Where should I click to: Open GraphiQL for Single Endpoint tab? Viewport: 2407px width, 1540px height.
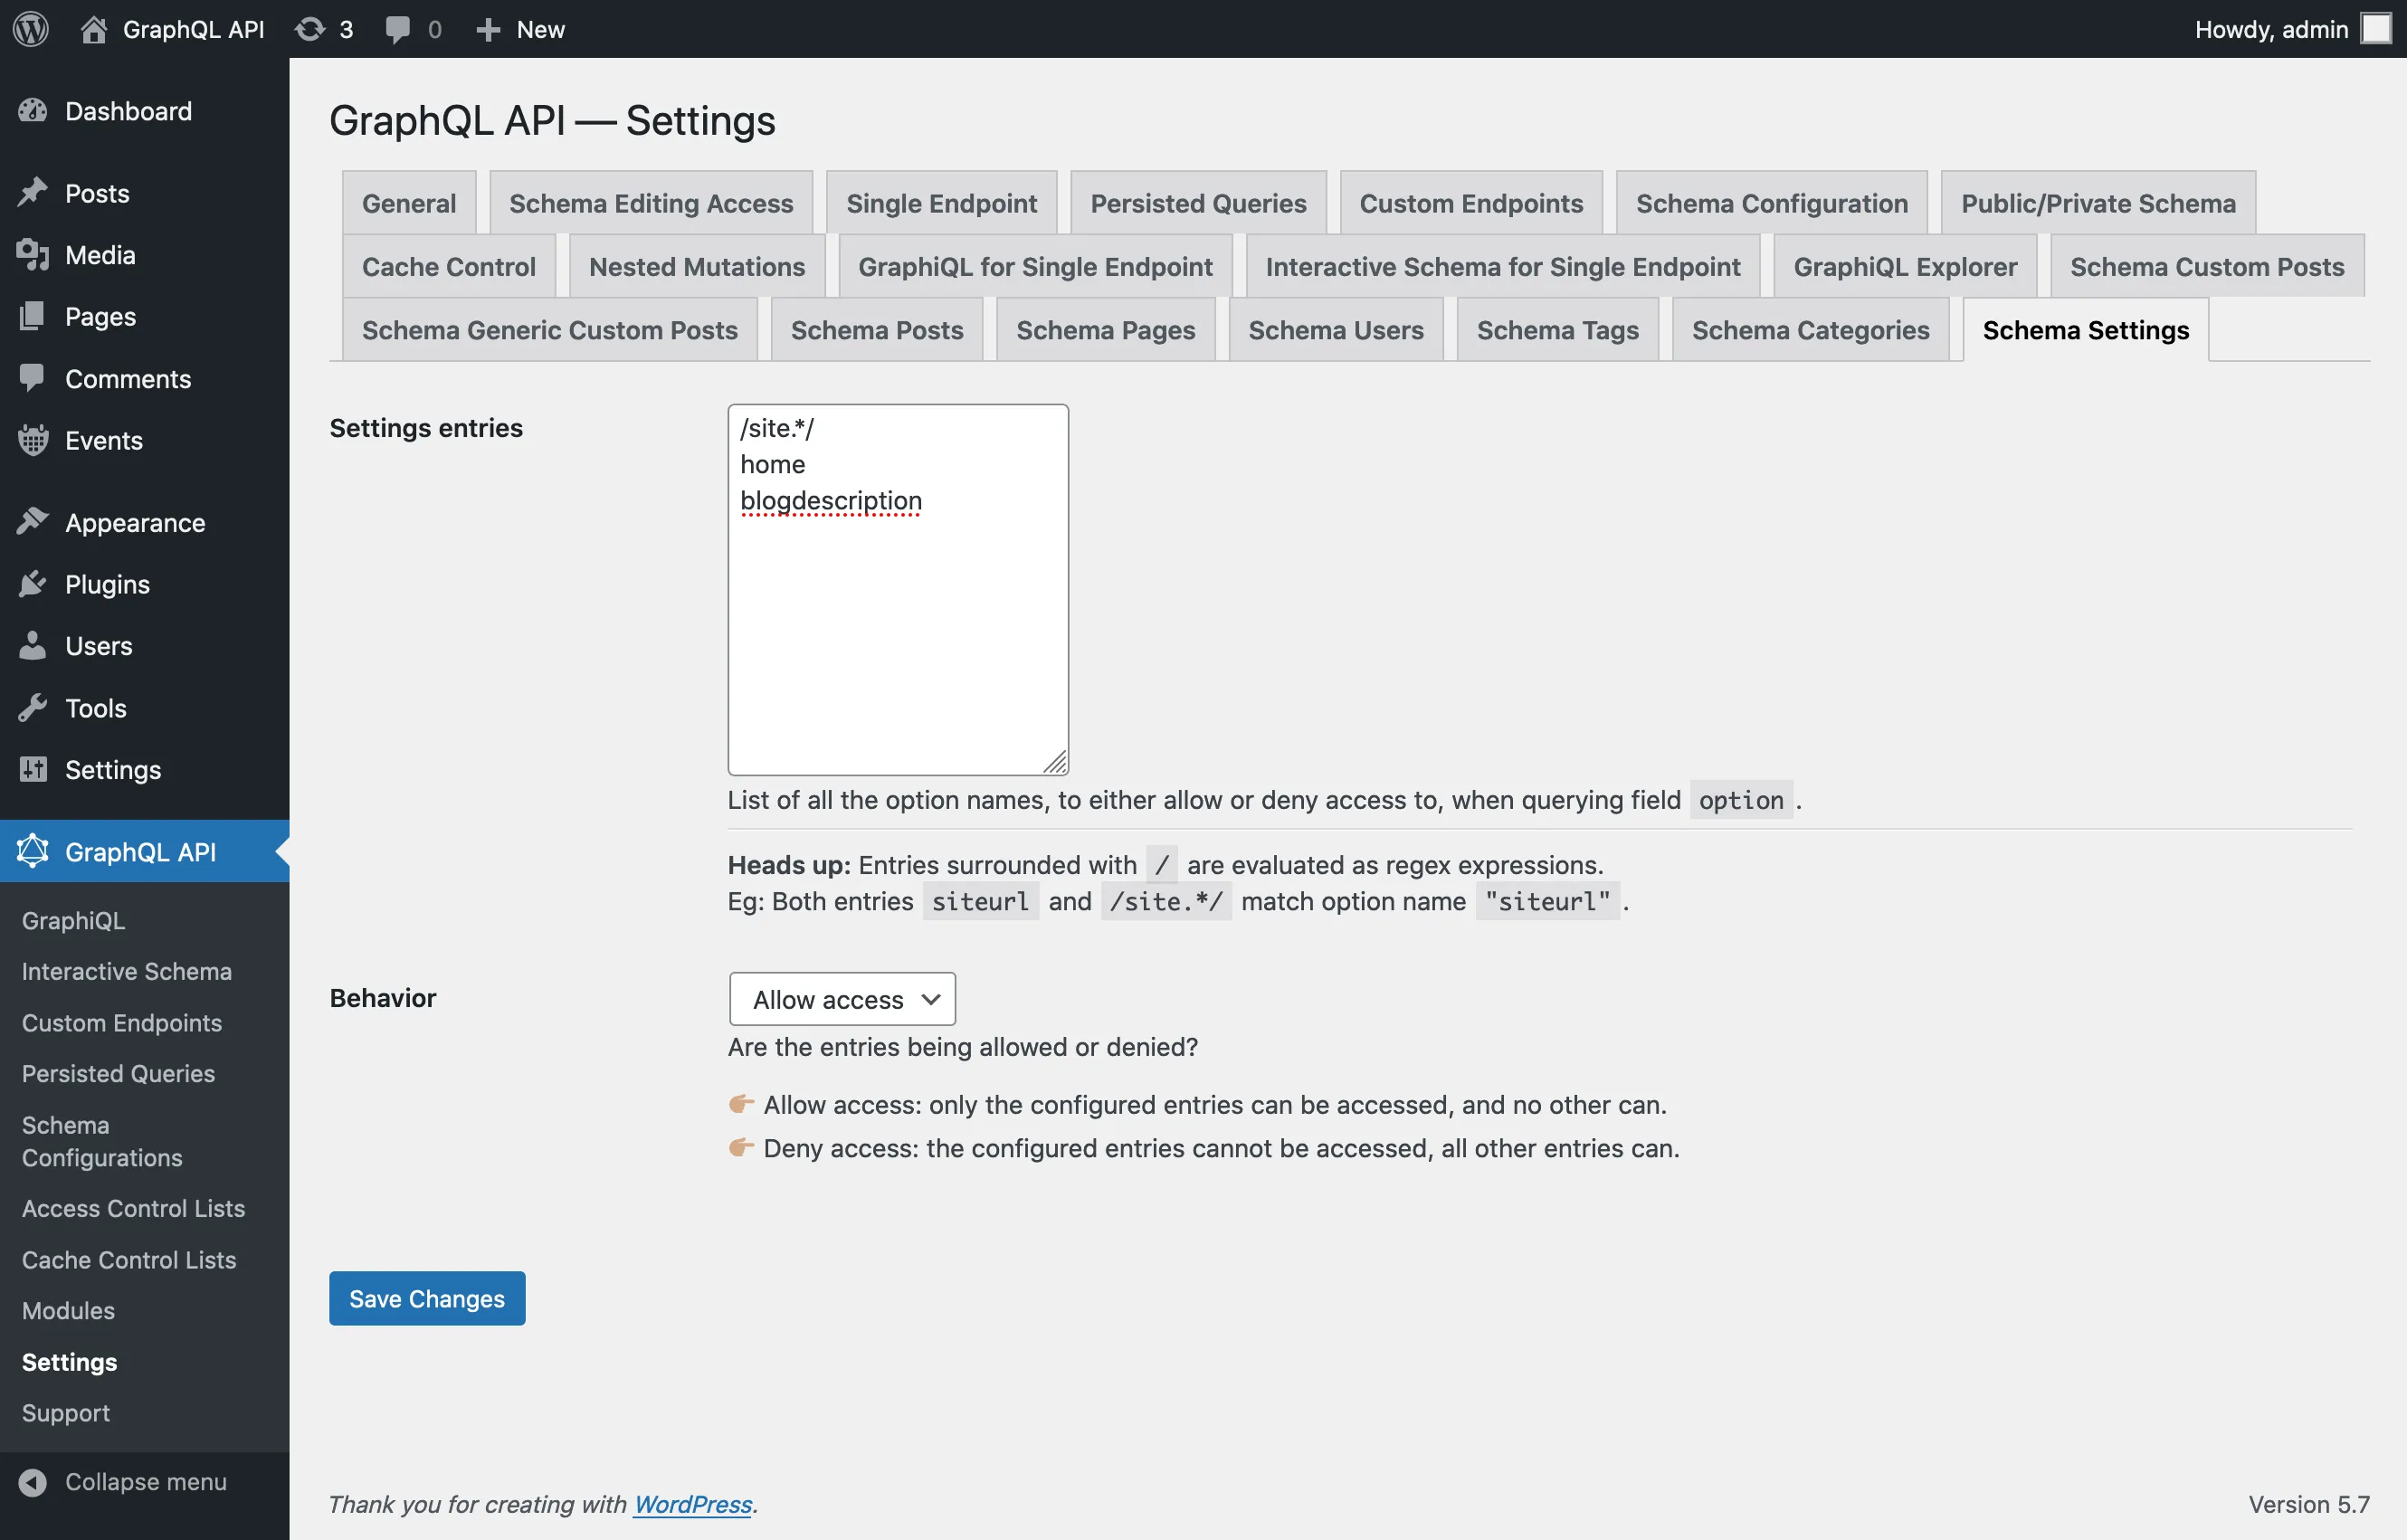click(1035, 266)
